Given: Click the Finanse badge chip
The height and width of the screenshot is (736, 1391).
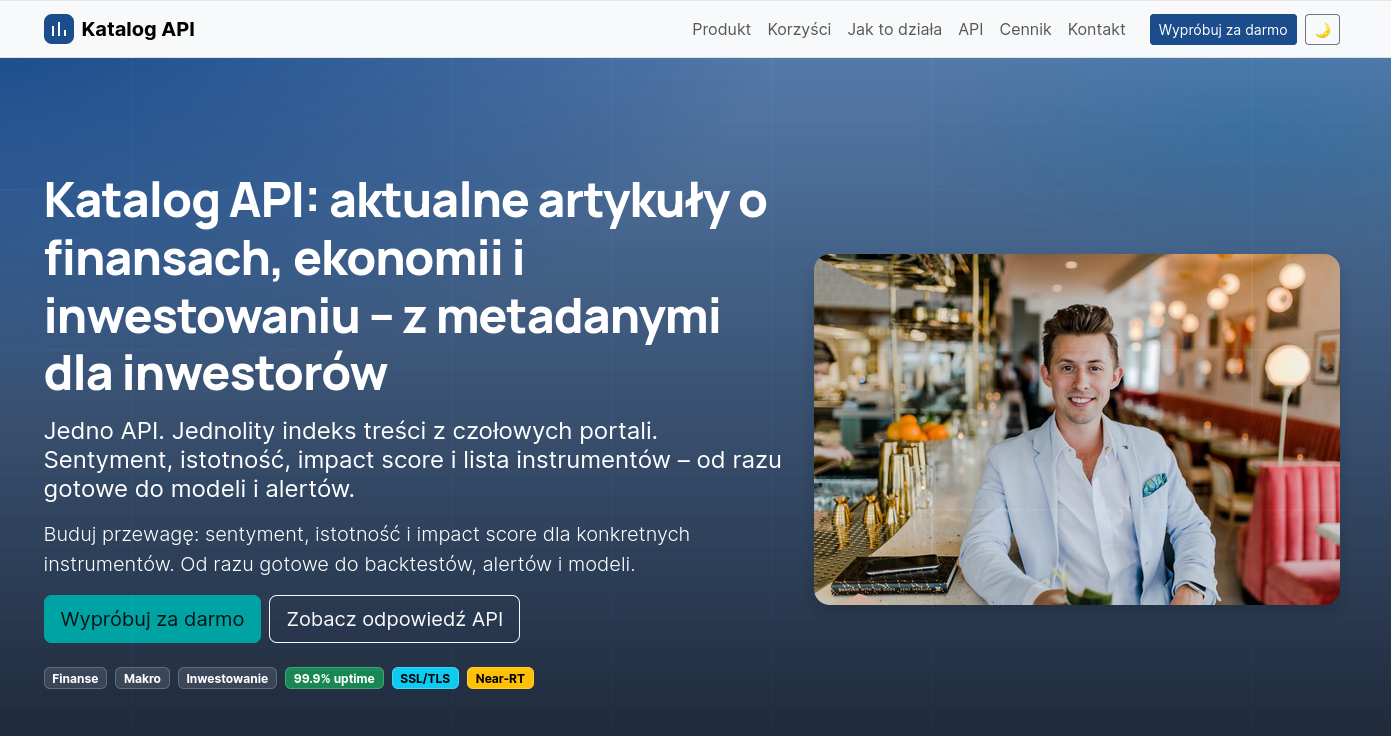Looking at the screenshot, I should tap(75, 678).
